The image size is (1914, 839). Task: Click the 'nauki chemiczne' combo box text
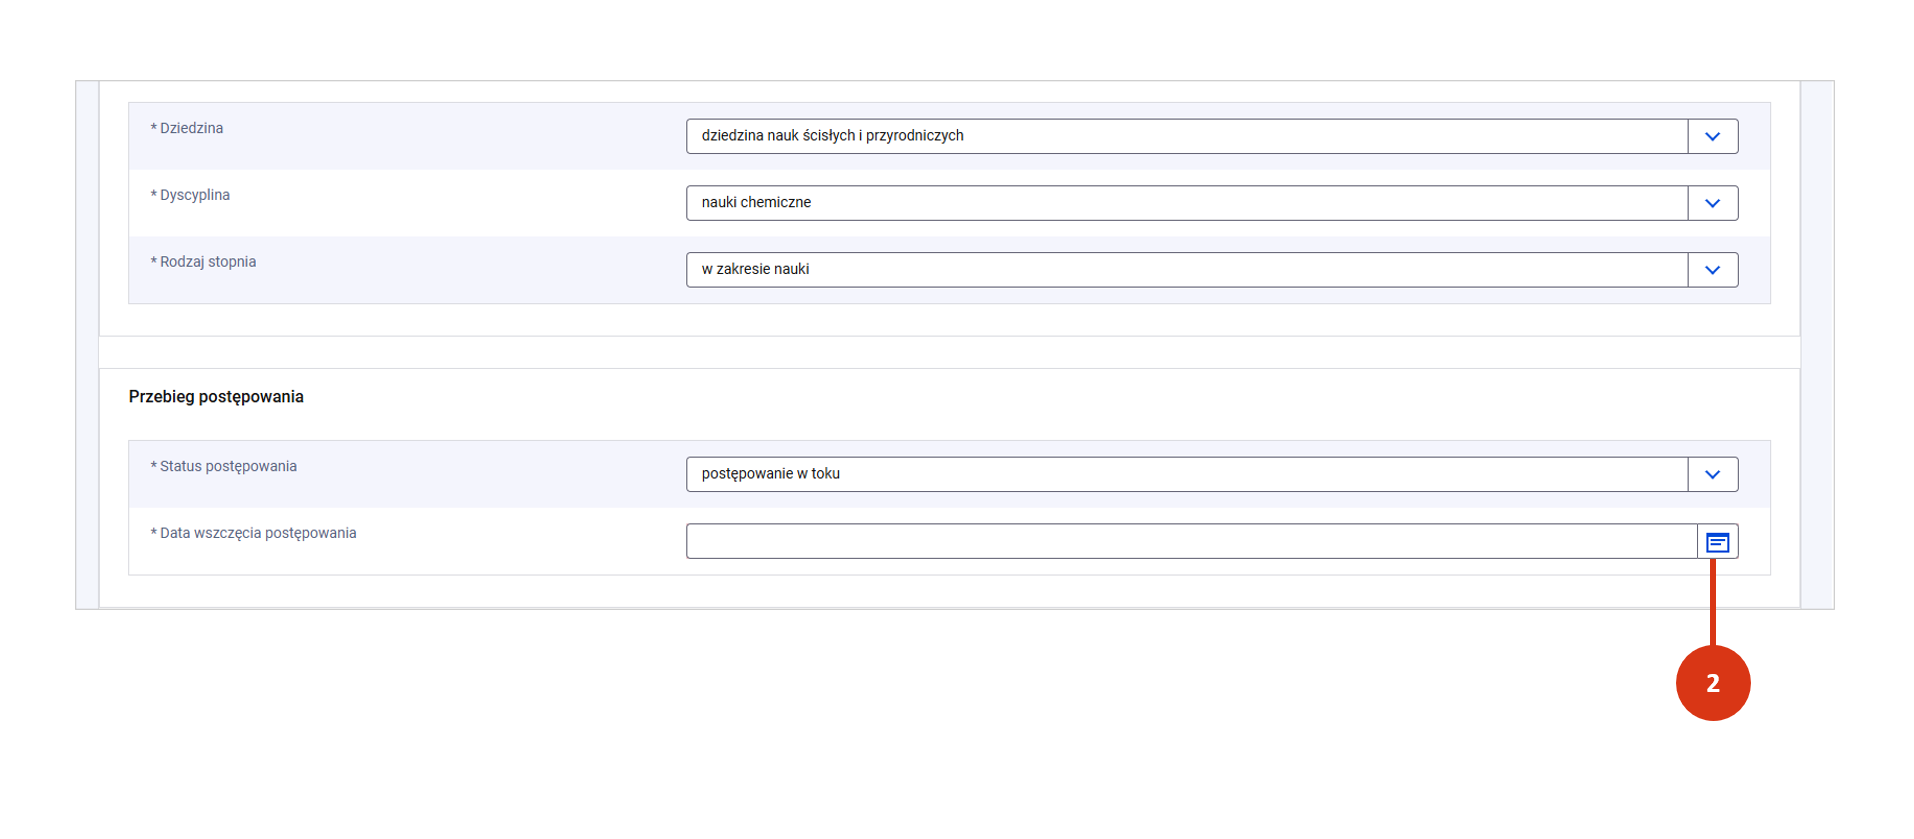click(756, 203)
